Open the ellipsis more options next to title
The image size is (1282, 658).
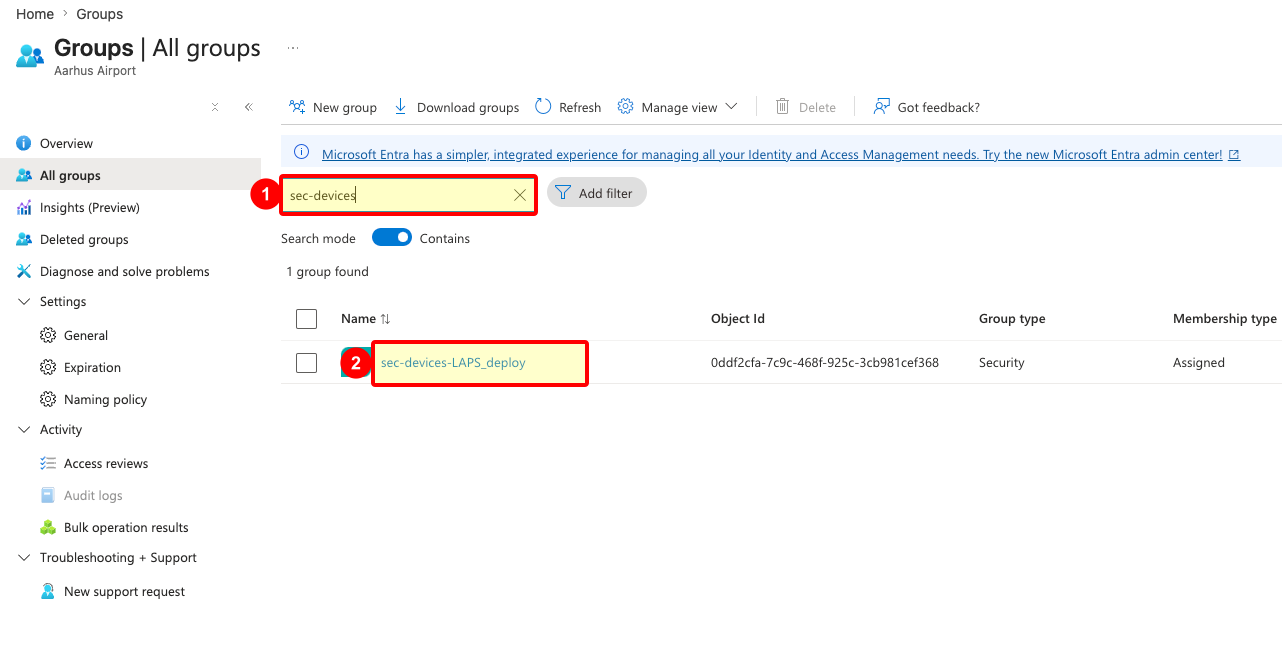(x=293, y=48)
